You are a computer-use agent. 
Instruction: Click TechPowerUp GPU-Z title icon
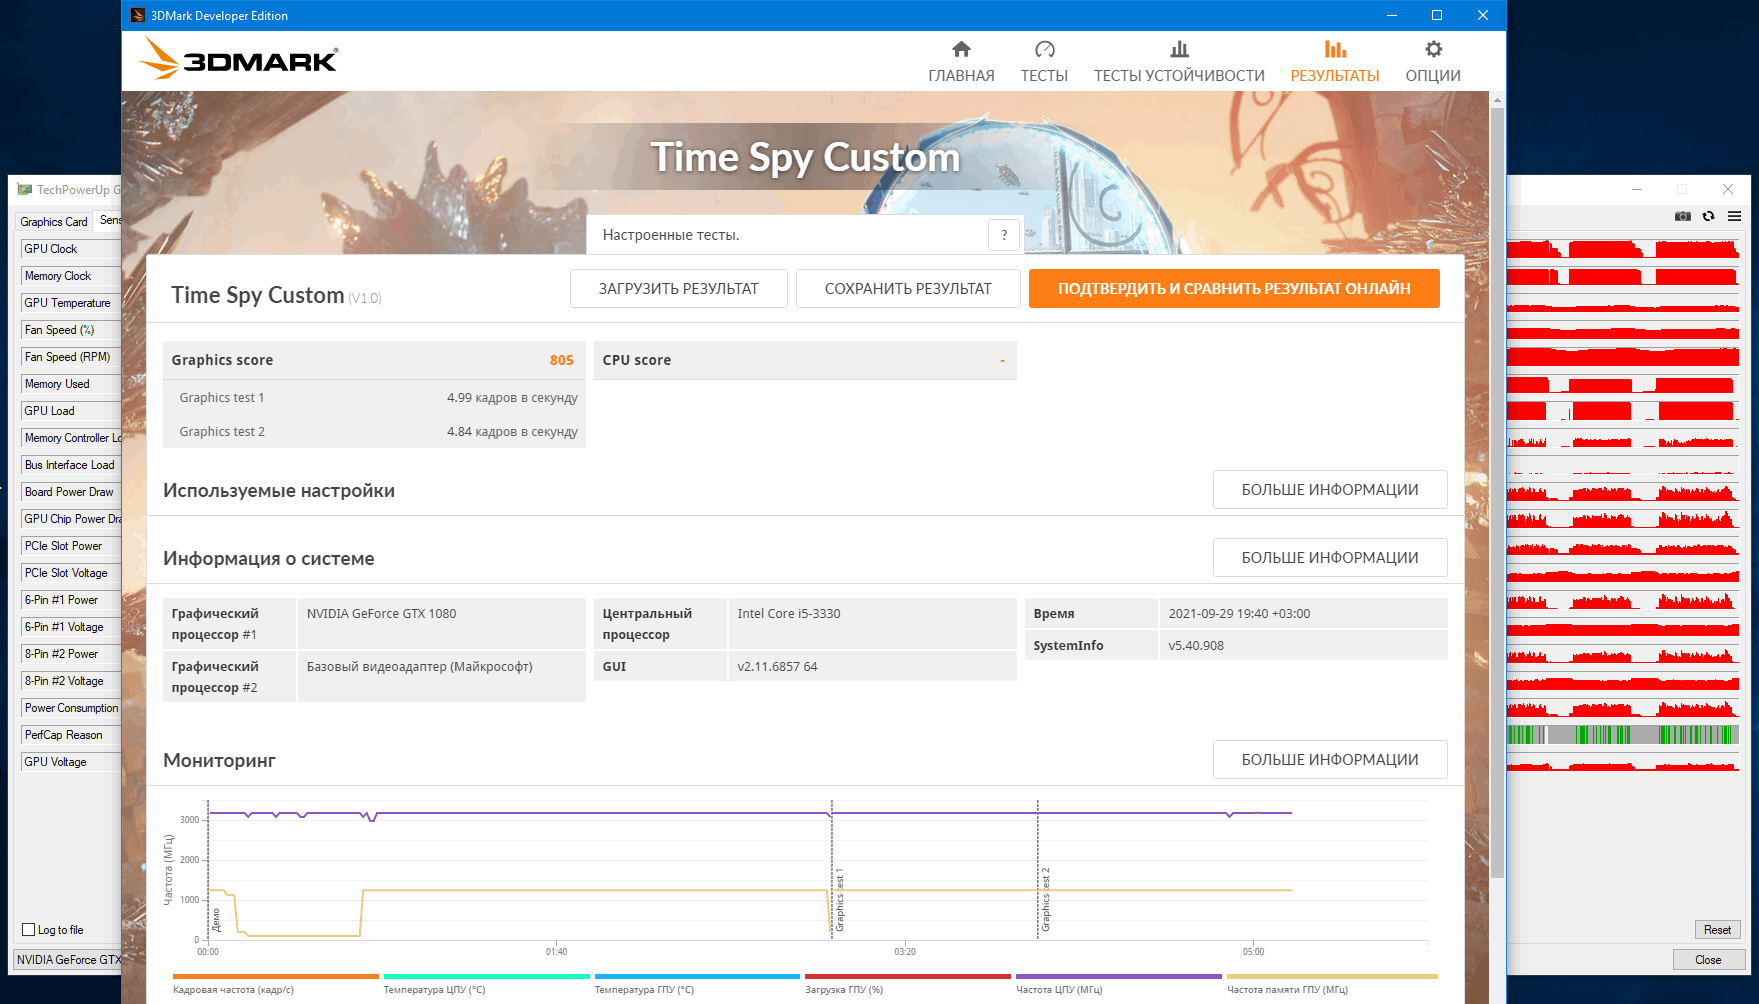[x=25, y=189]
